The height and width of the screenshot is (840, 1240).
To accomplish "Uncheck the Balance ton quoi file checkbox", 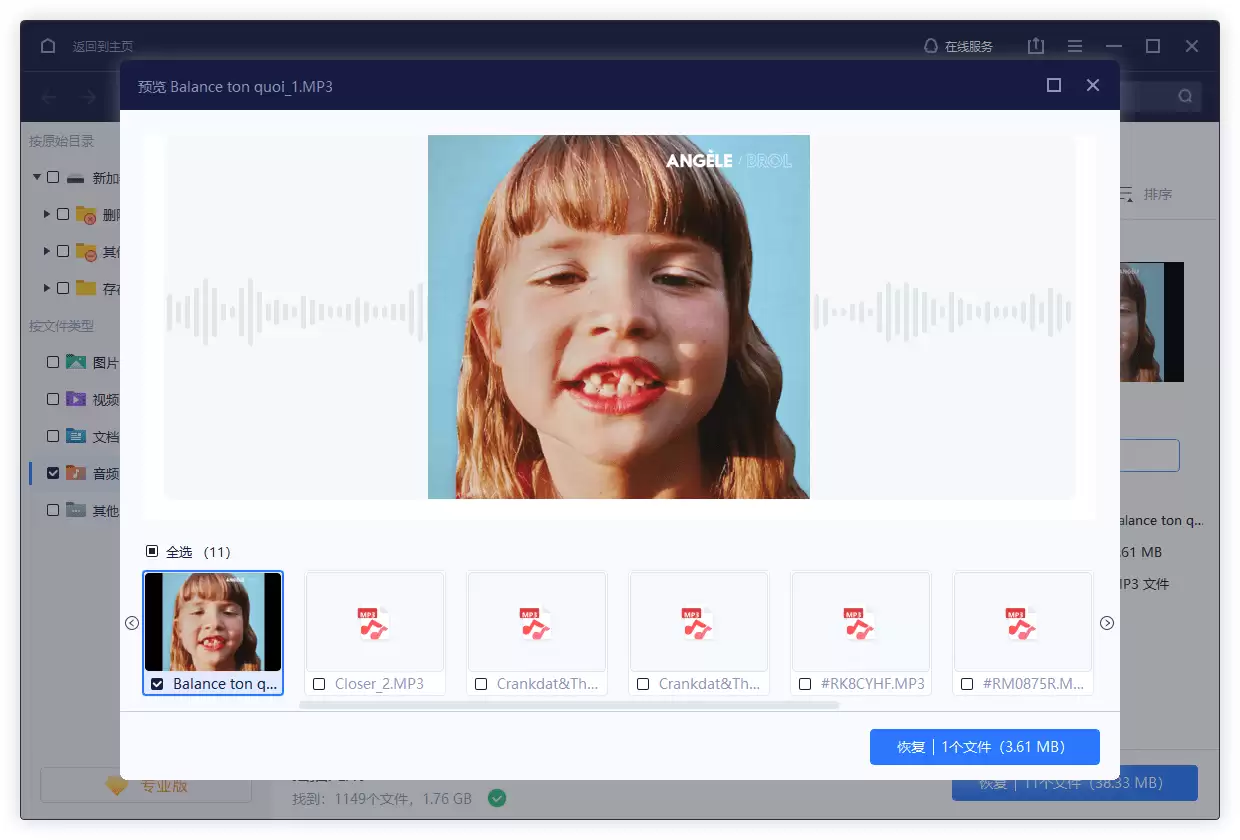I will coord(157,684).
